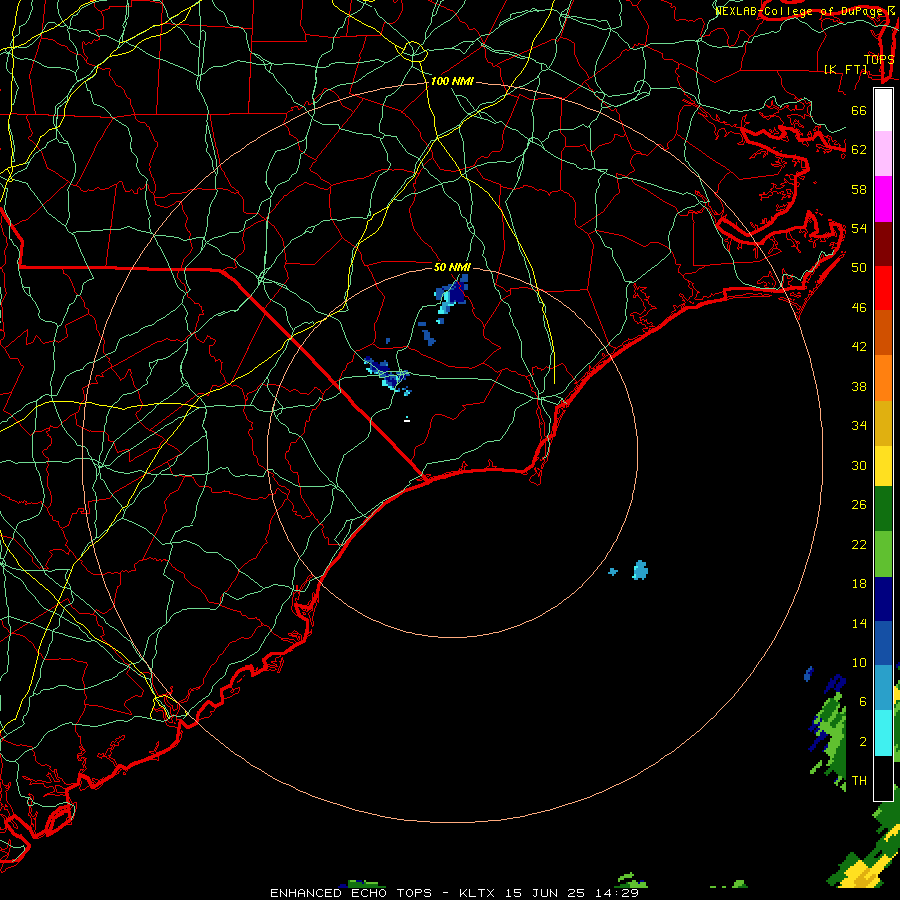This screenshot has height=900, width=900.
Task: Click the legend value '10'
Action: click(859, 664)
